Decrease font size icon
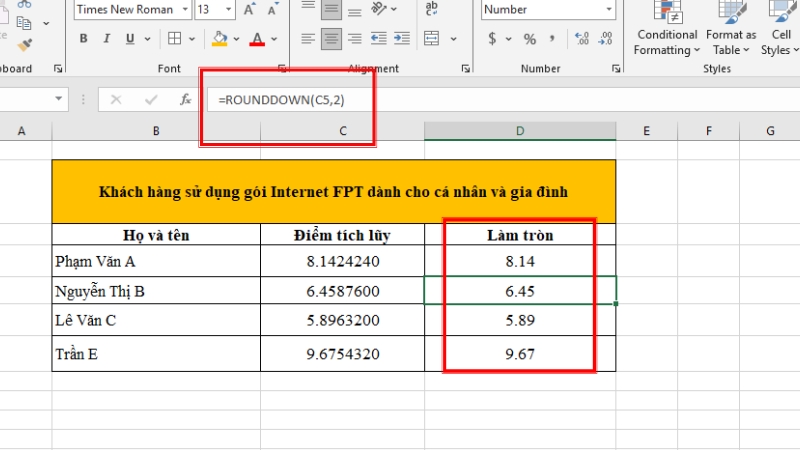800x450 pixels. (273, 9)
